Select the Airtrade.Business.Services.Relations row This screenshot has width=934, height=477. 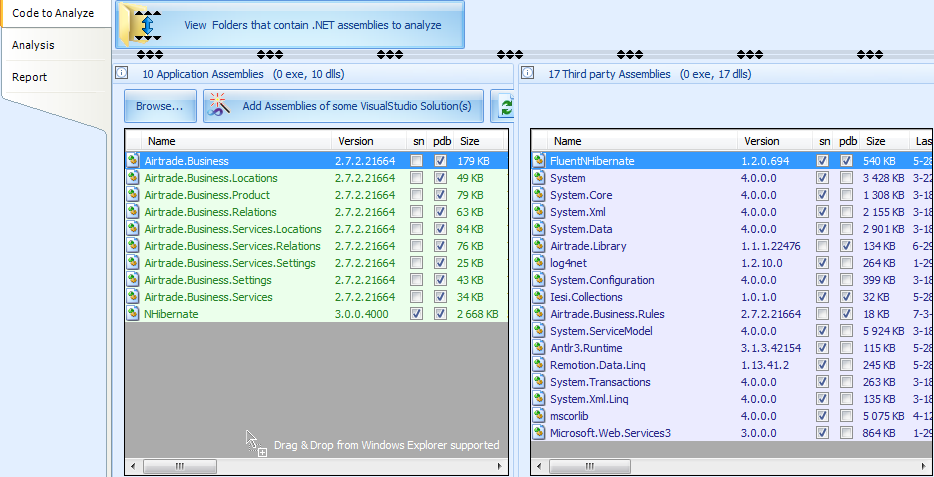(317, 246)
